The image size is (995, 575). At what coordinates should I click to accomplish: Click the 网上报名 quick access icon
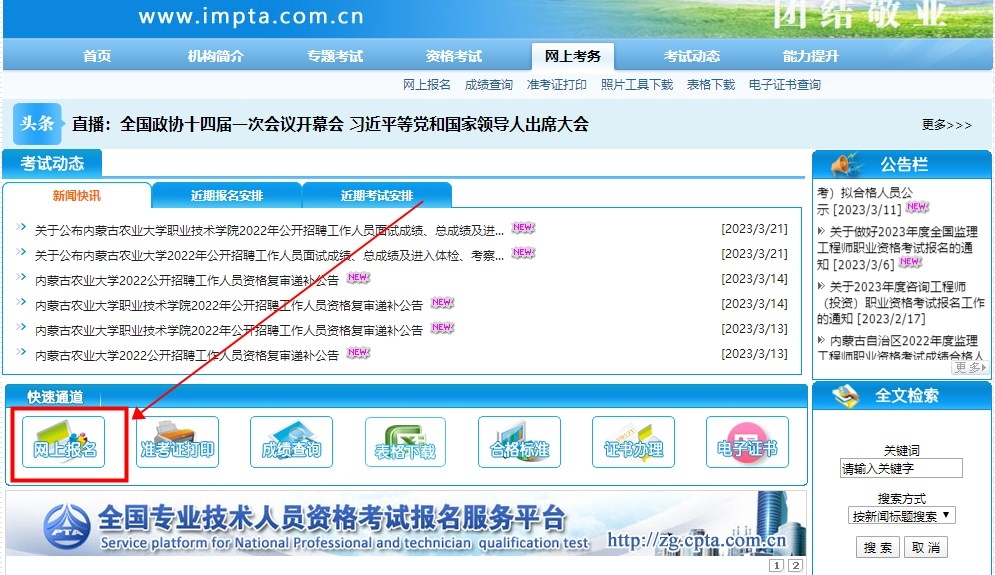pos(66,443)
